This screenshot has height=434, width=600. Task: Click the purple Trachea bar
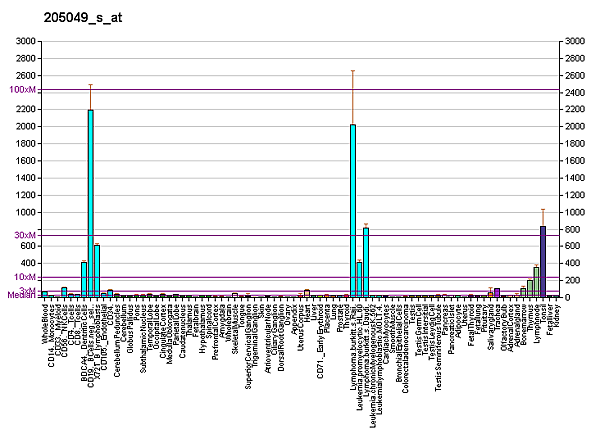pos(497,292)
